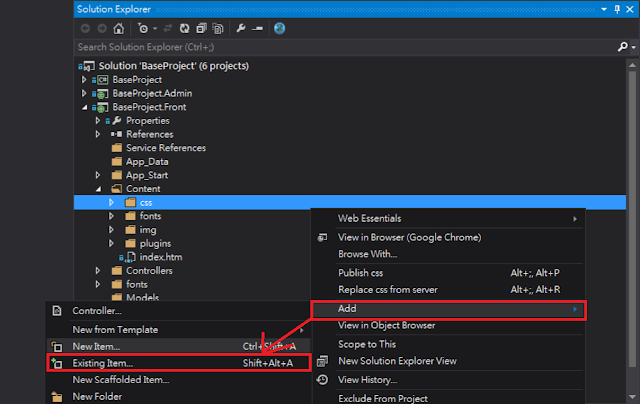Select the index.htm file
The image size is (640, 404).
pos(151,257)
